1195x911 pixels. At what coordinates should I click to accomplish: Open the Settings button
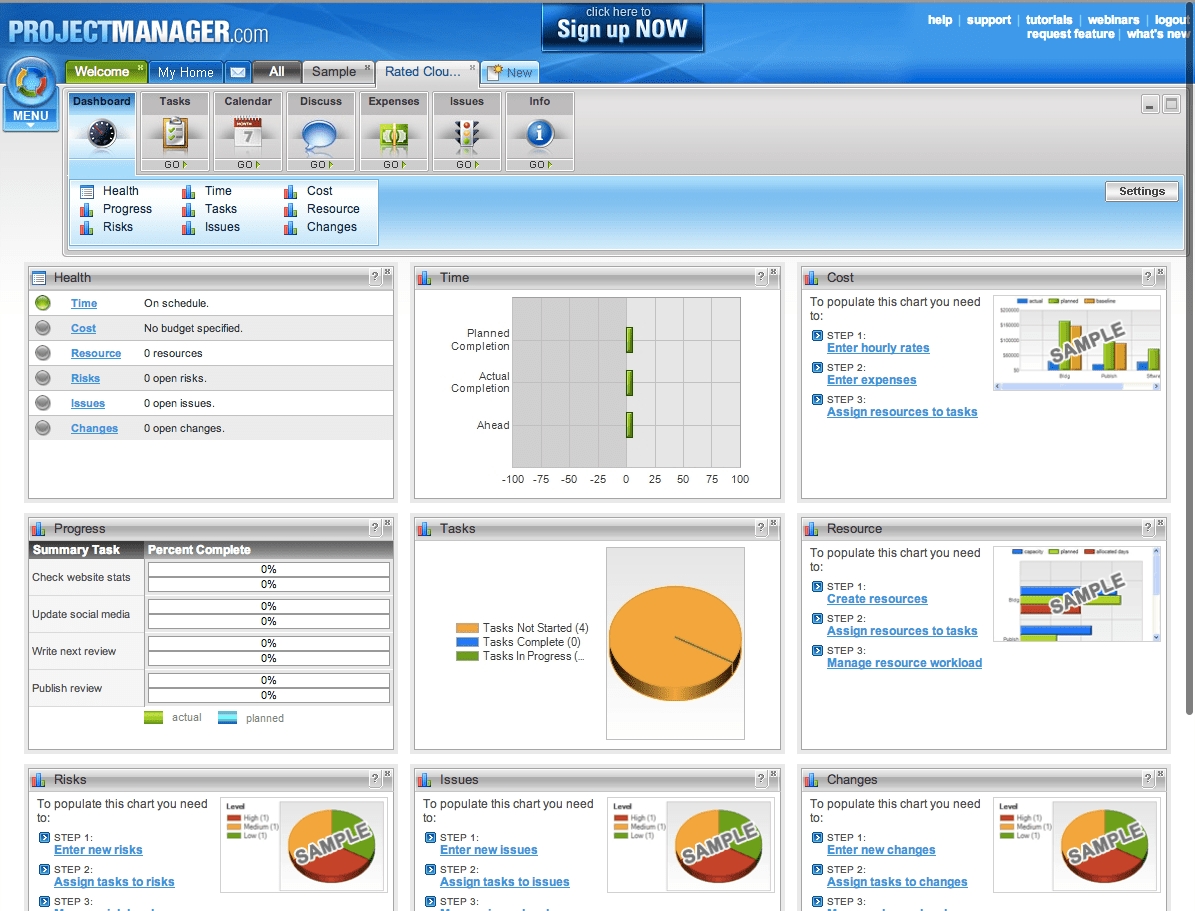click(x=1142, y=191)
